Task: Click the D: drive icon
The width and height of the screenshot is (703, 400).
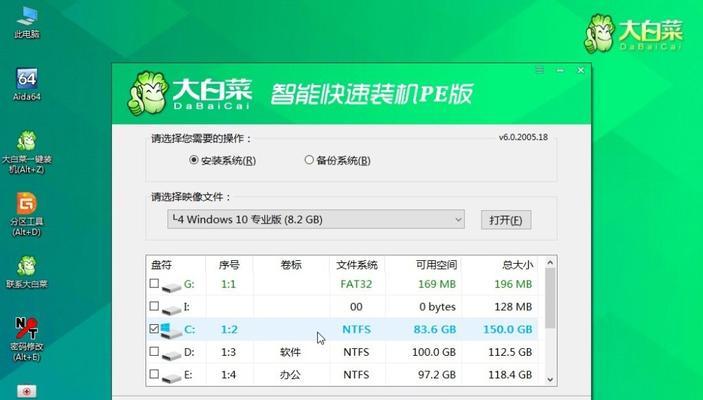Action: 172,355
